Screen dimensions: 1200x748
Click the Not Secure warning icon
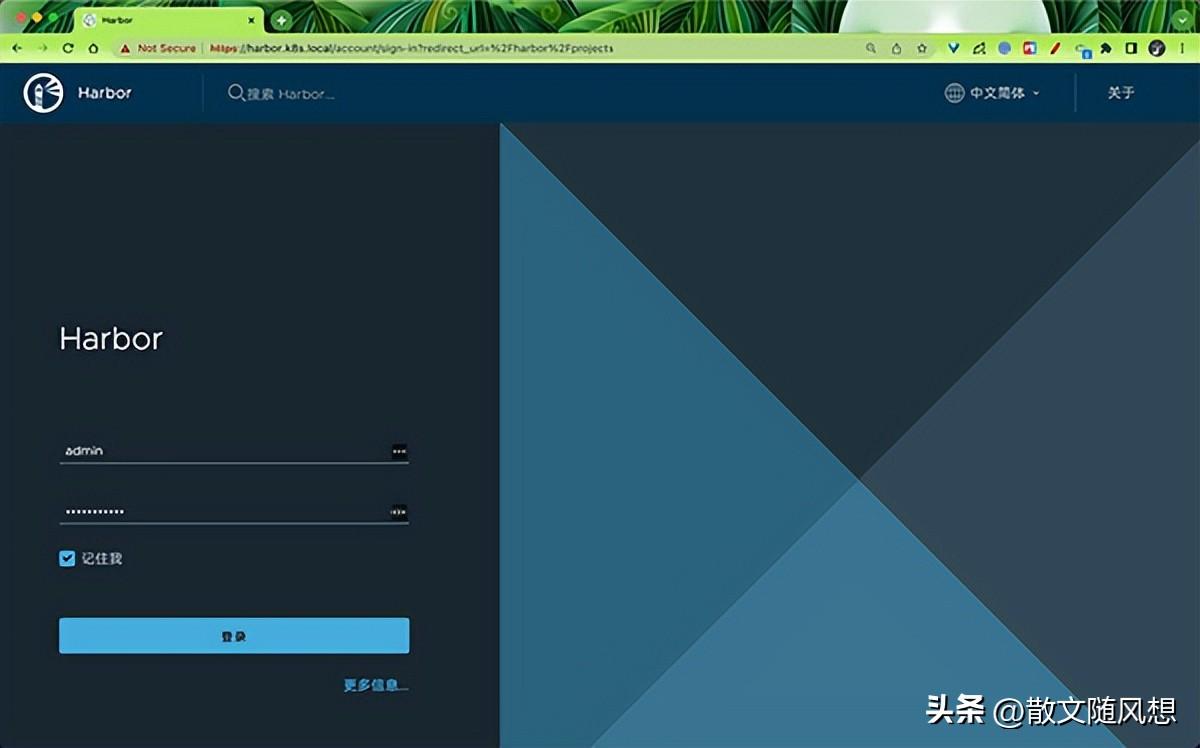click(x=125, y=48)
